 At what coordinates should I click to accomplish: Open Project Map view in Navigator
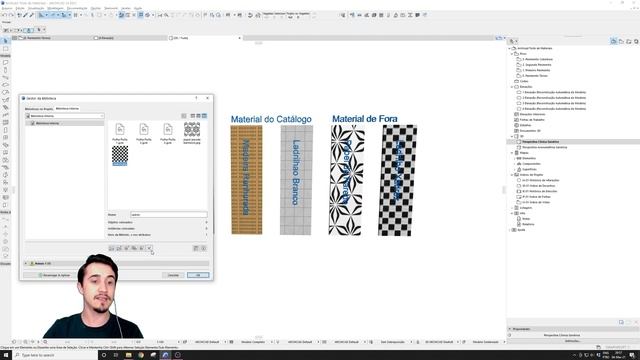tap(613, 41)
